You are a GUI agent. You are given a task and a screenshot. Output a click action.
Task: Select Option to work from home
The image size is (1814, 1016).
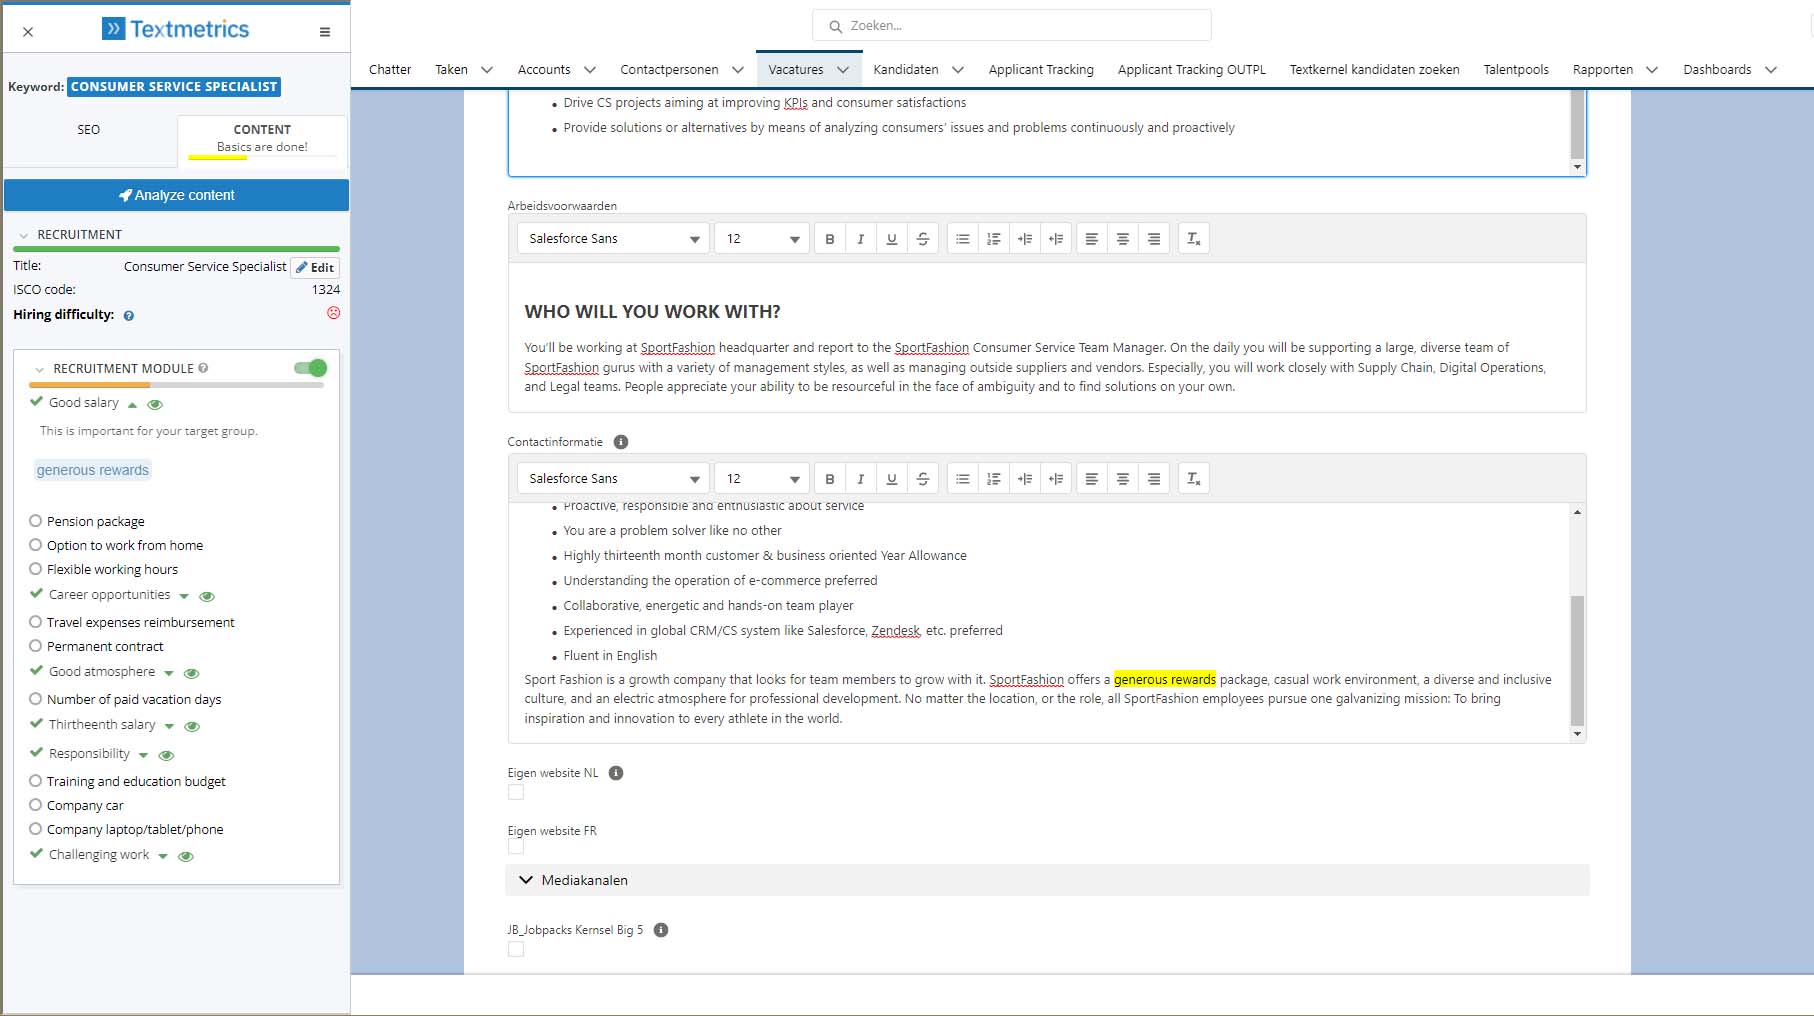click(x=36, y=545)
